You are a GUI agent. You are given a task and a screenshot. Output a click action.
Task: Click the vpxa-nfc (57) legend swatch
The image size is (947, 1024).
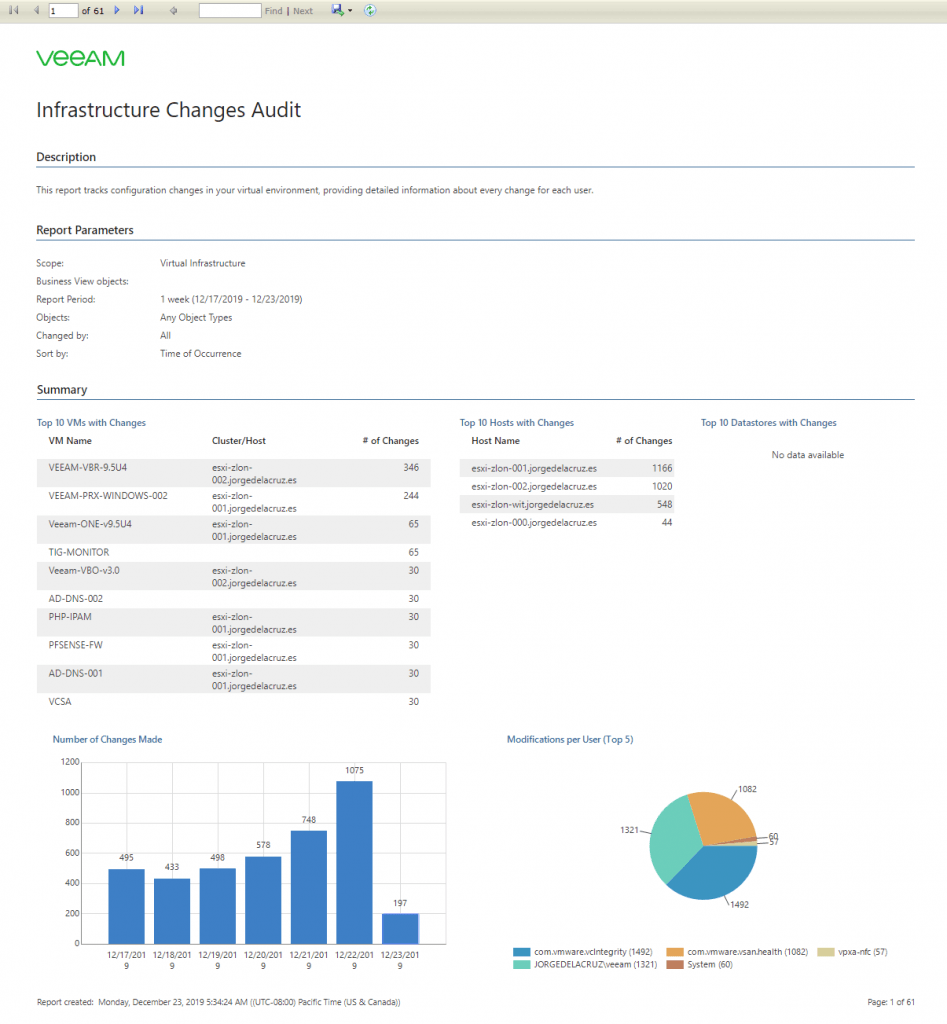pos(826,952)
